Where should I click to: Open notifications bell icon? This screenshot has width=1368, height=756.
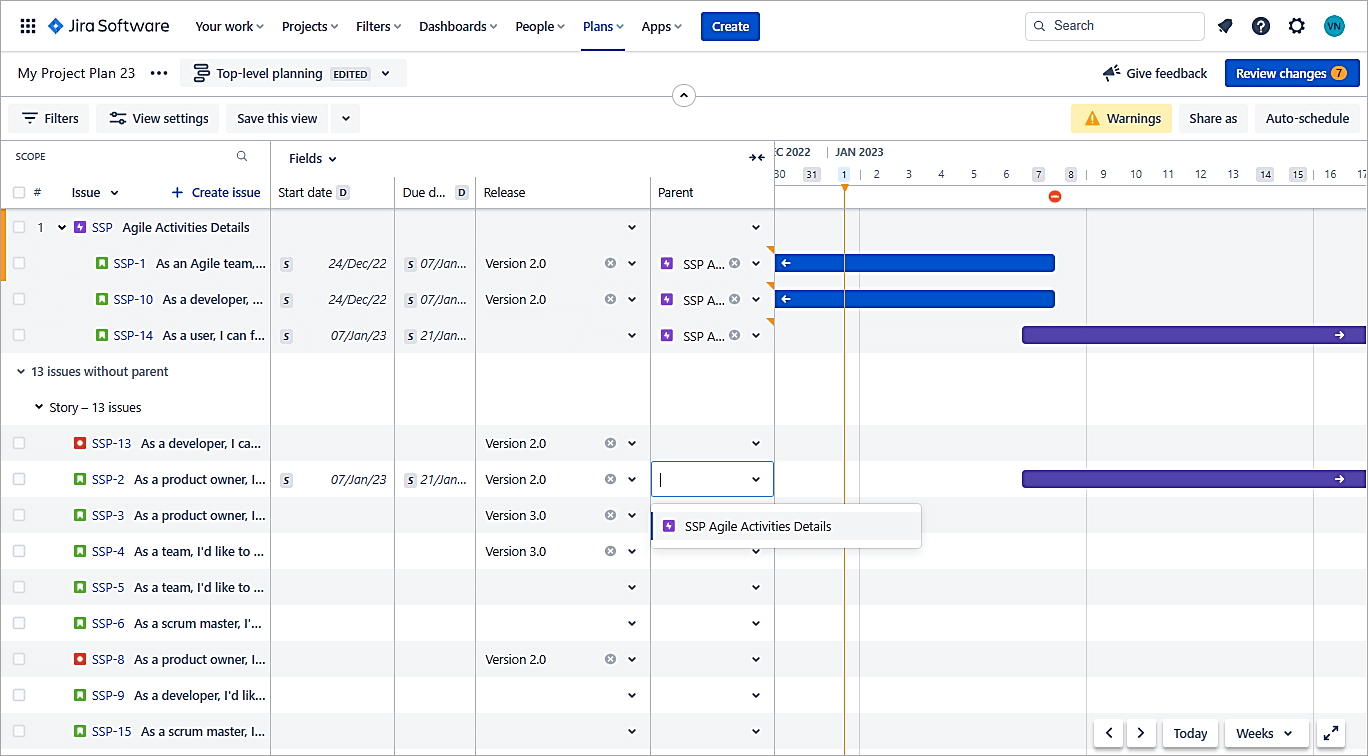[x=1225, y=26]
